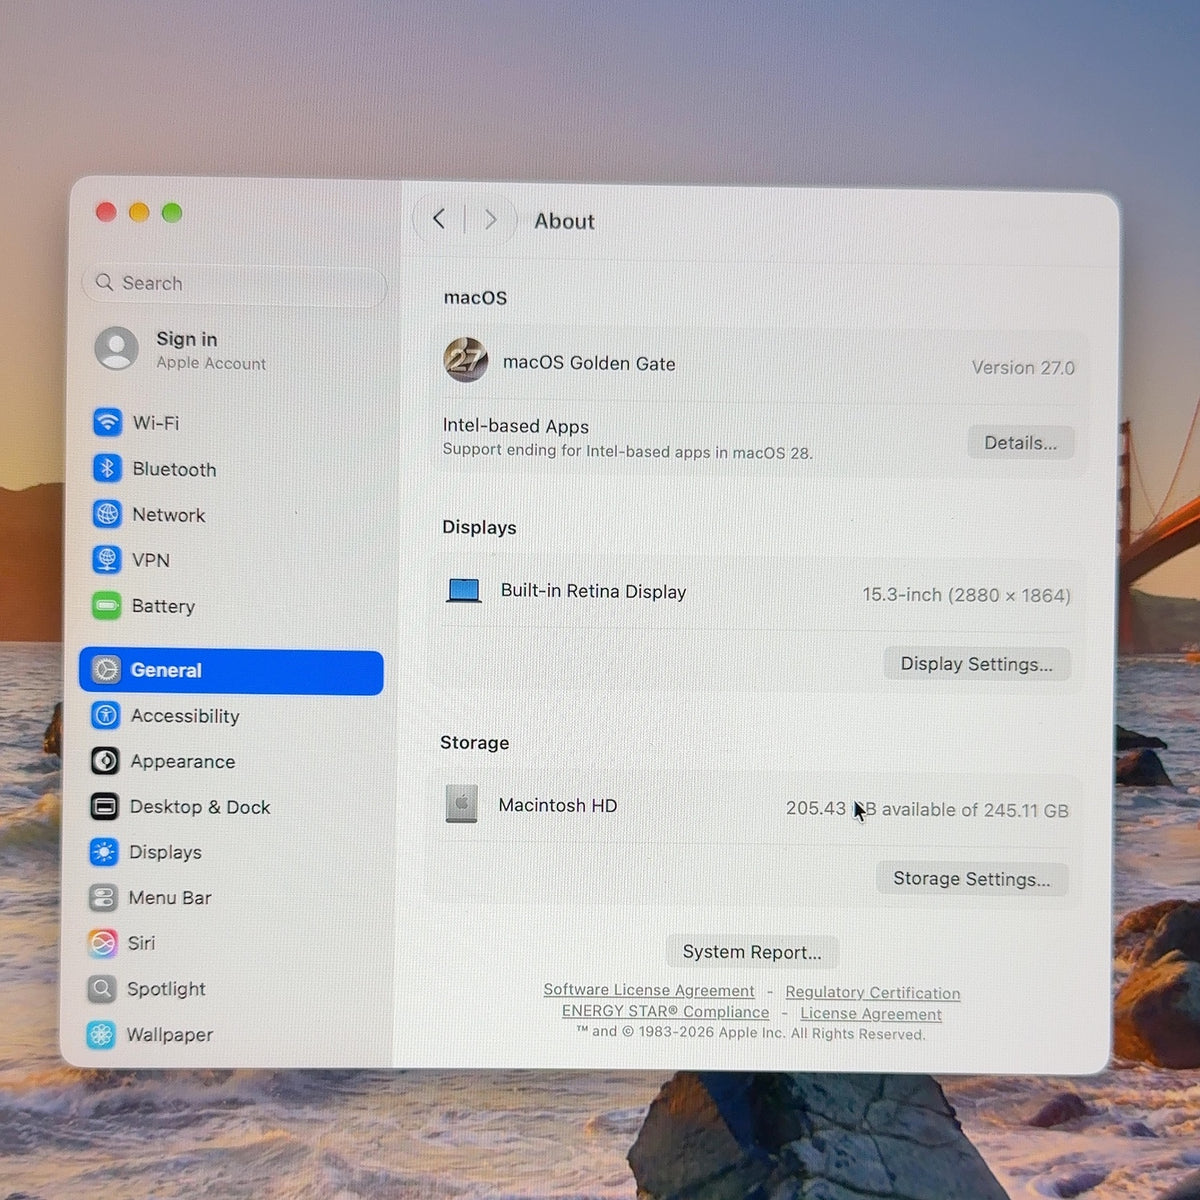Click the Macintosh HD label
The image size is (1200, 1200).
point(557,805)
